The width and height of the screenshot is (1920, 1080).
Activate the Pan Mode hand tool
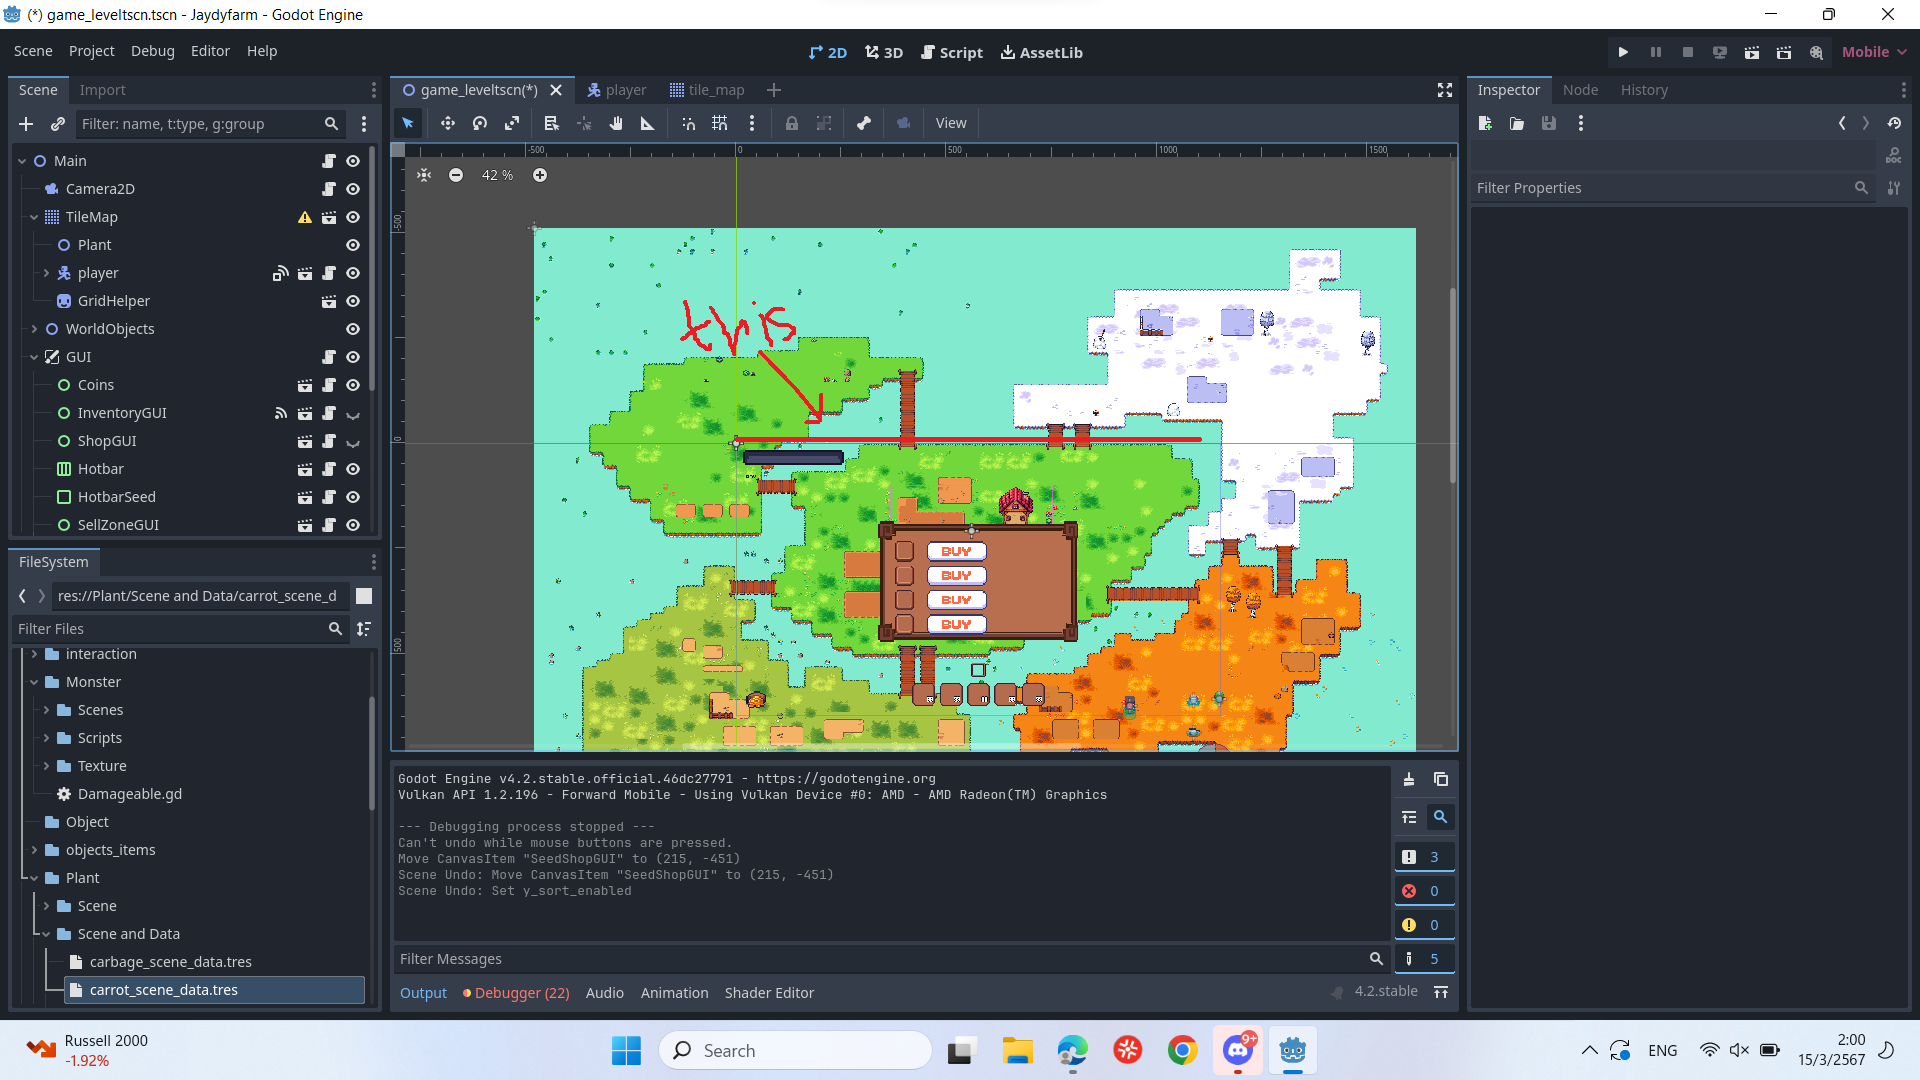[616, 123]
